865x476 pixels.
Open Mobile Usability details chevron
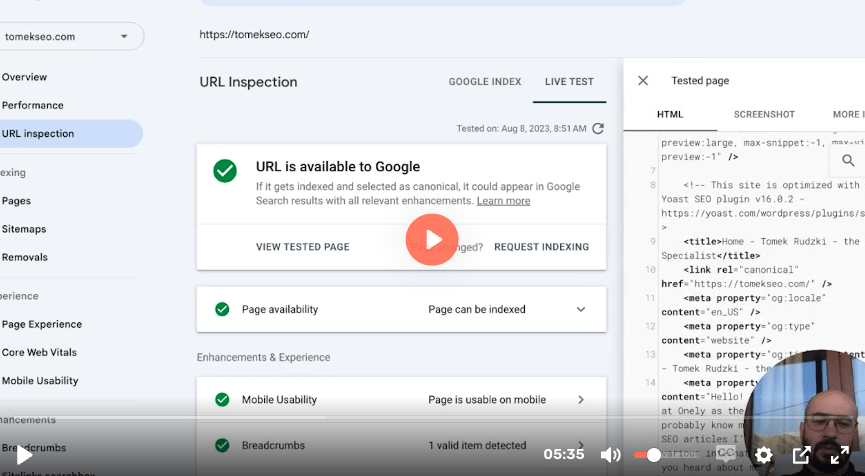[x=581, y=400]
